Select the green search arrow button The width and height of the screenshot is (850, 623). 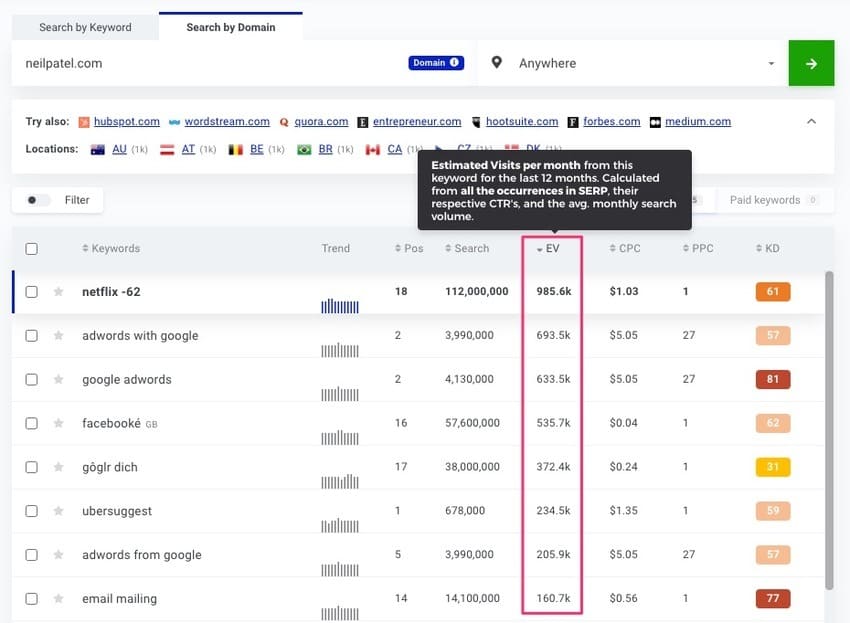point(811,62)
